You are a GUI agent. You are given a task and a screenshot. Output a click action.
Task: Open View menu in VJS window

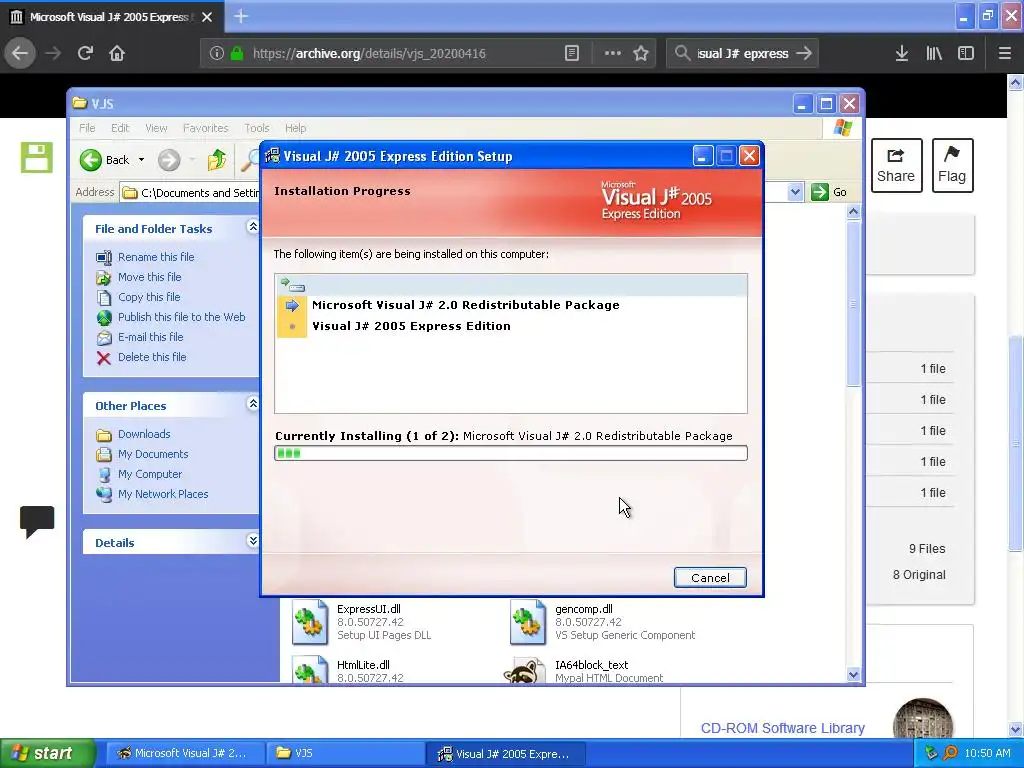(x=156, y=128)
